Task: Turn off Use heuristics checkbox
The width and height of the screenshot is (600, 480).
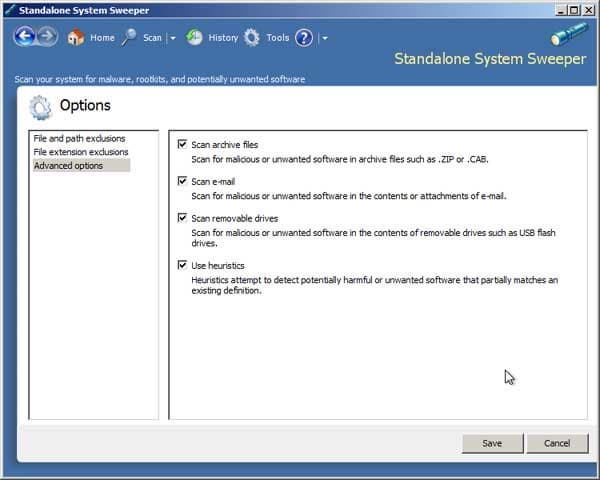Action: [x=183, y=265]
